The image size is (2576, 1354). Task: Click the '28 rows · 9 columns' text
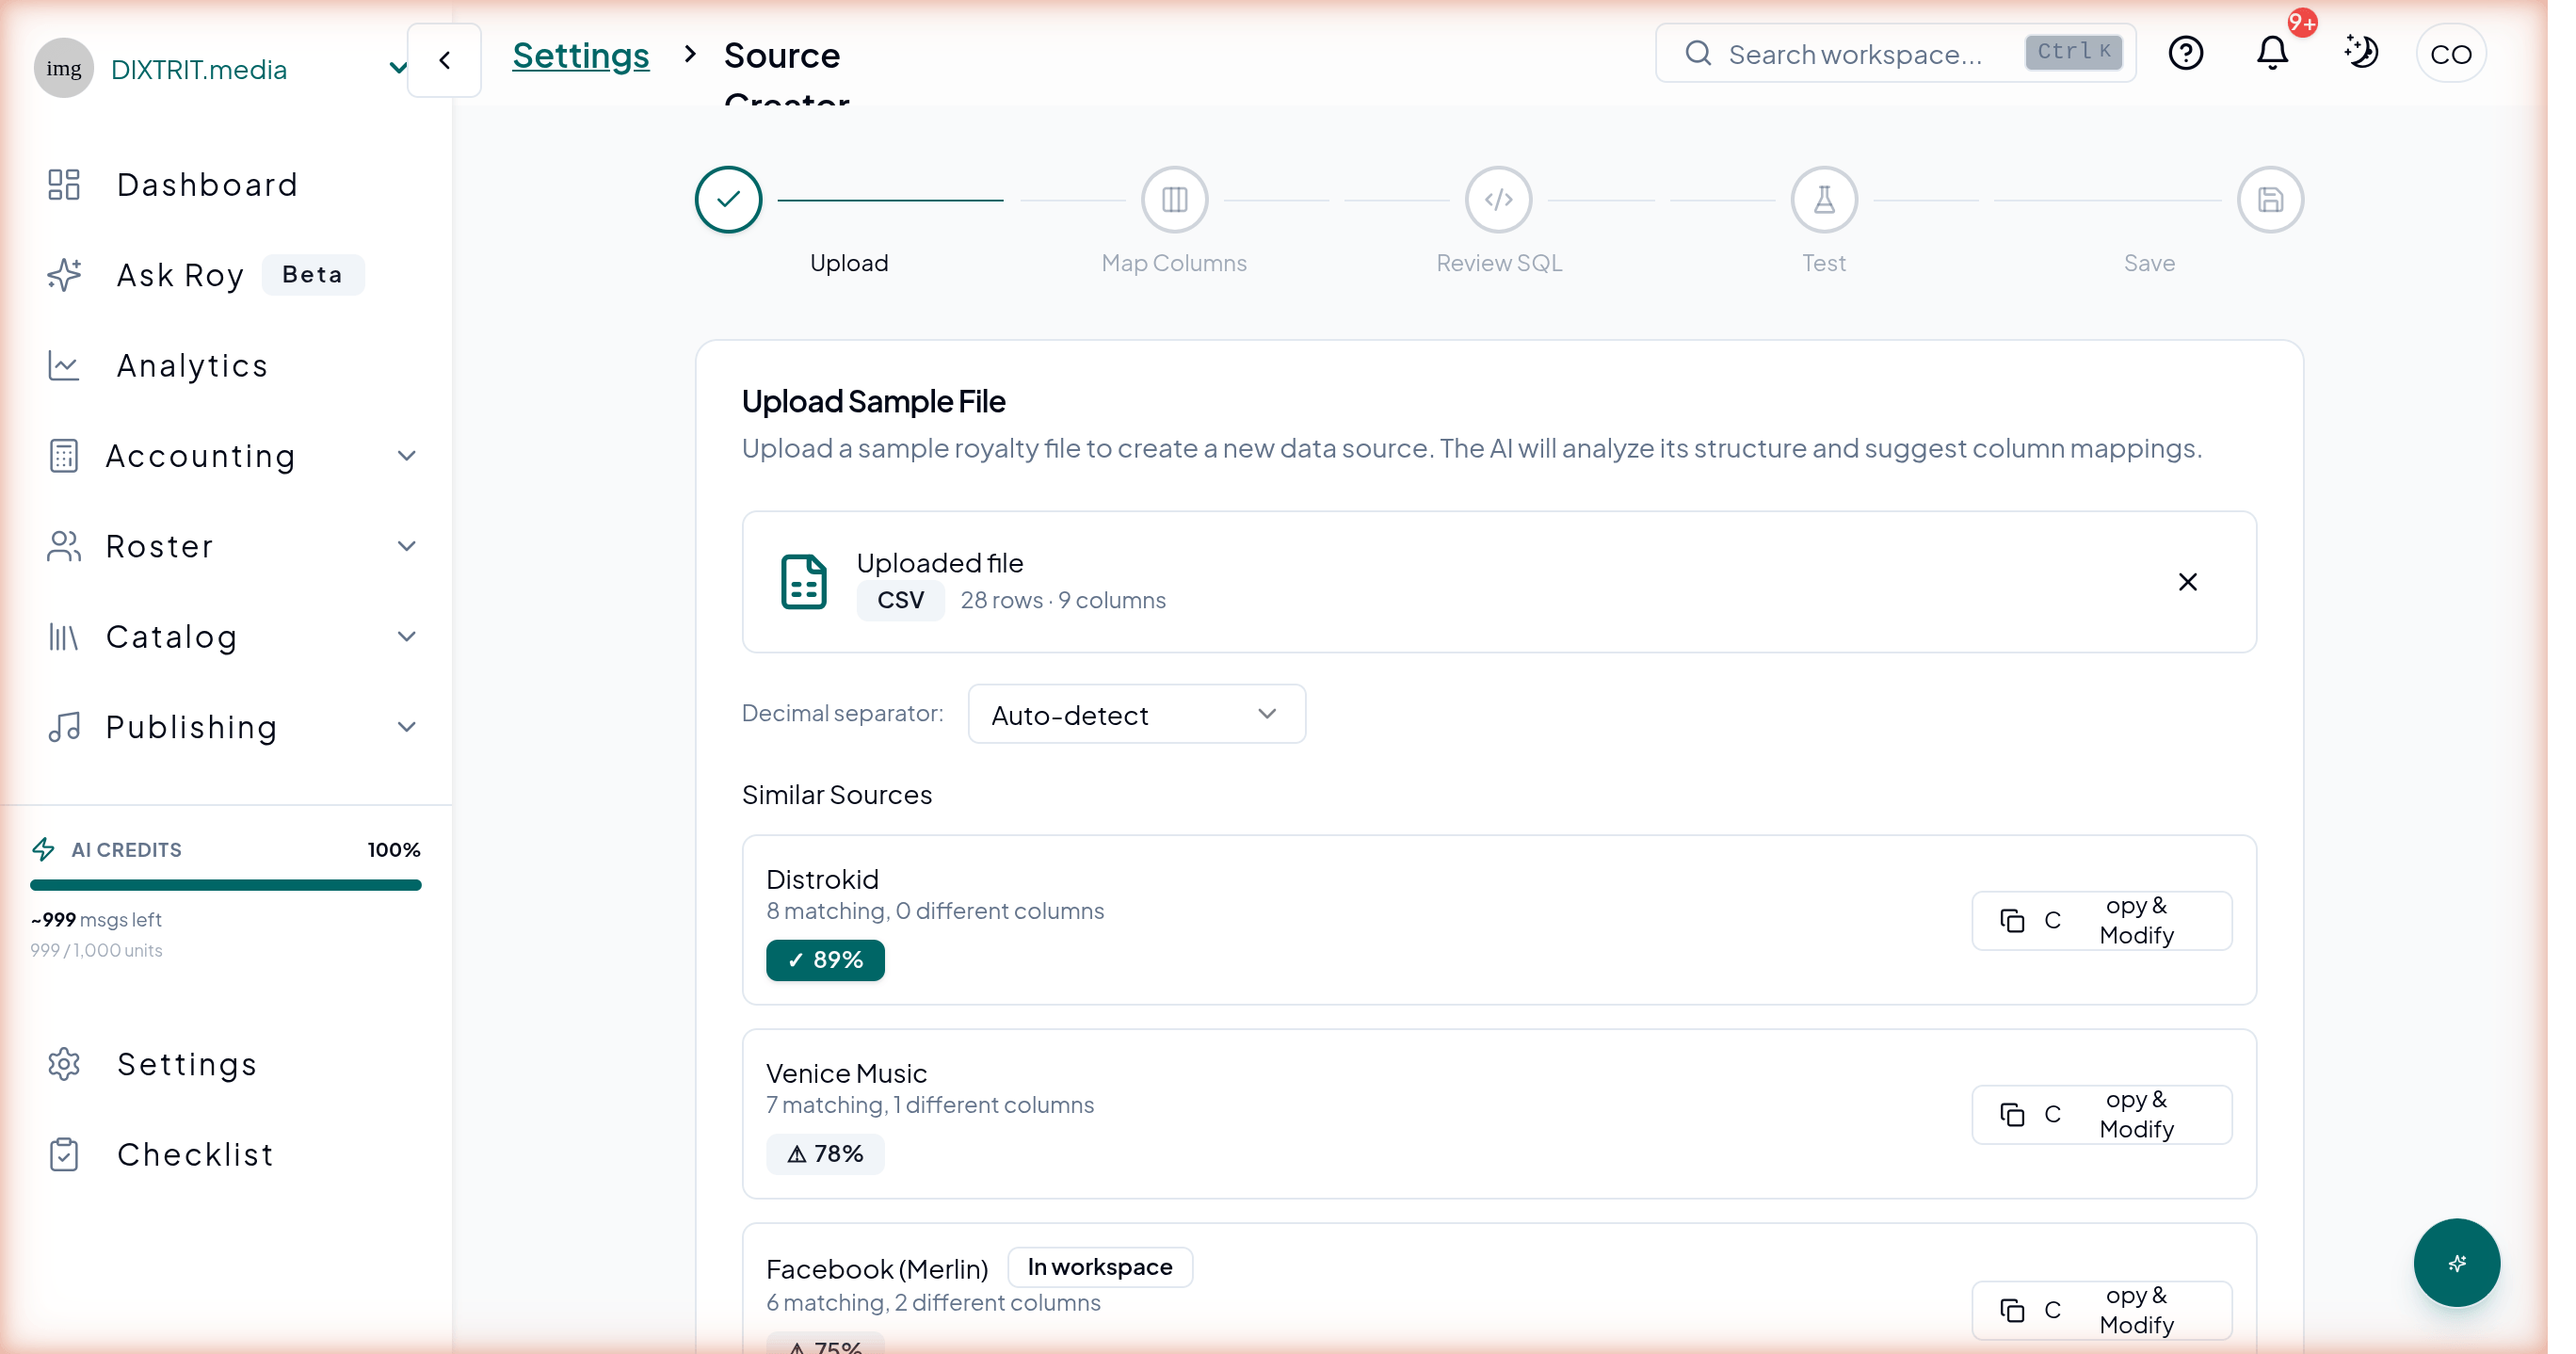click(x=1063, y=600)
